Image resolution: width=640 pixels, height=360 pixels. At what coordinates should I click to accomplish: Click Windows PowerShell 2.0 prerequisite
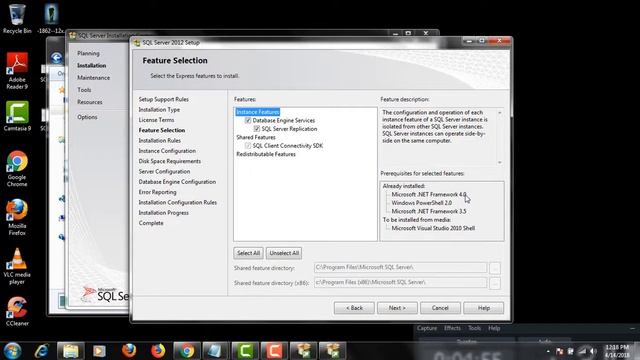point(422,203)
